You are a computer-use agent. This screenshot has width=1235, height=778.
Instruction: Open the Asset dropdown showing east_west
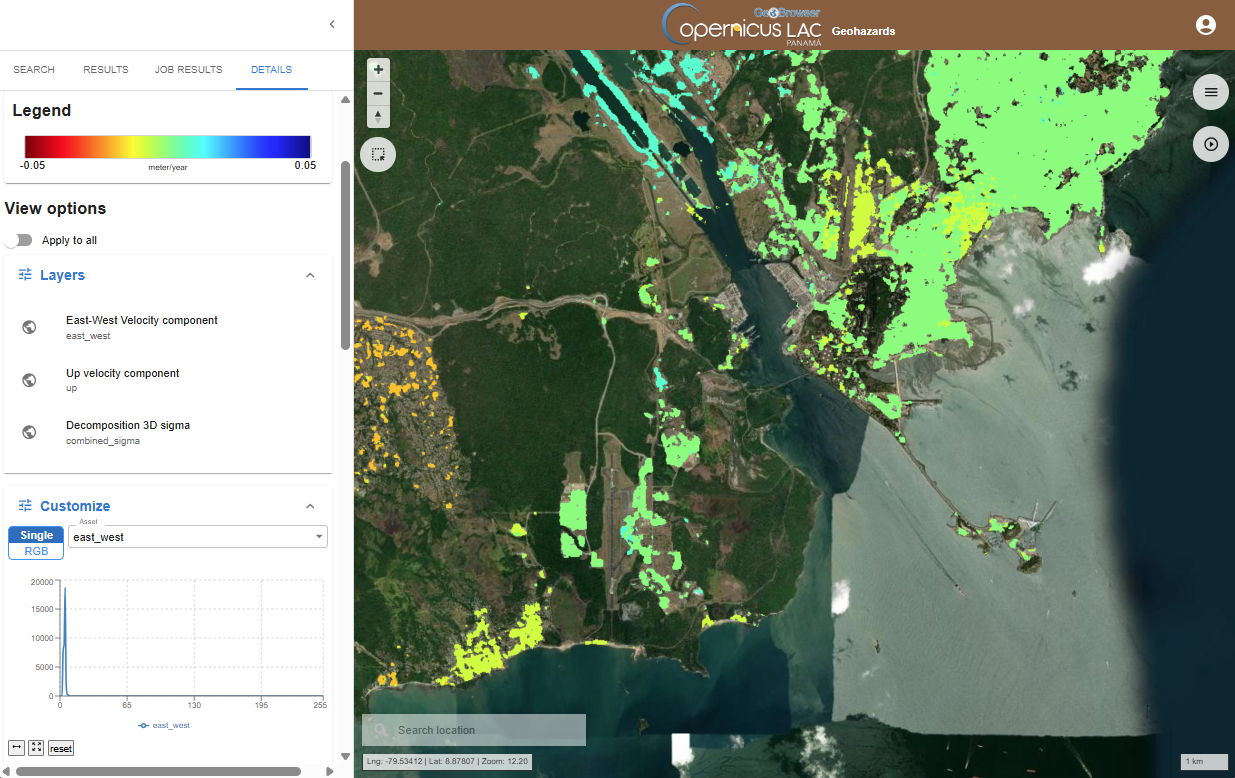click(x=198, y=537)
